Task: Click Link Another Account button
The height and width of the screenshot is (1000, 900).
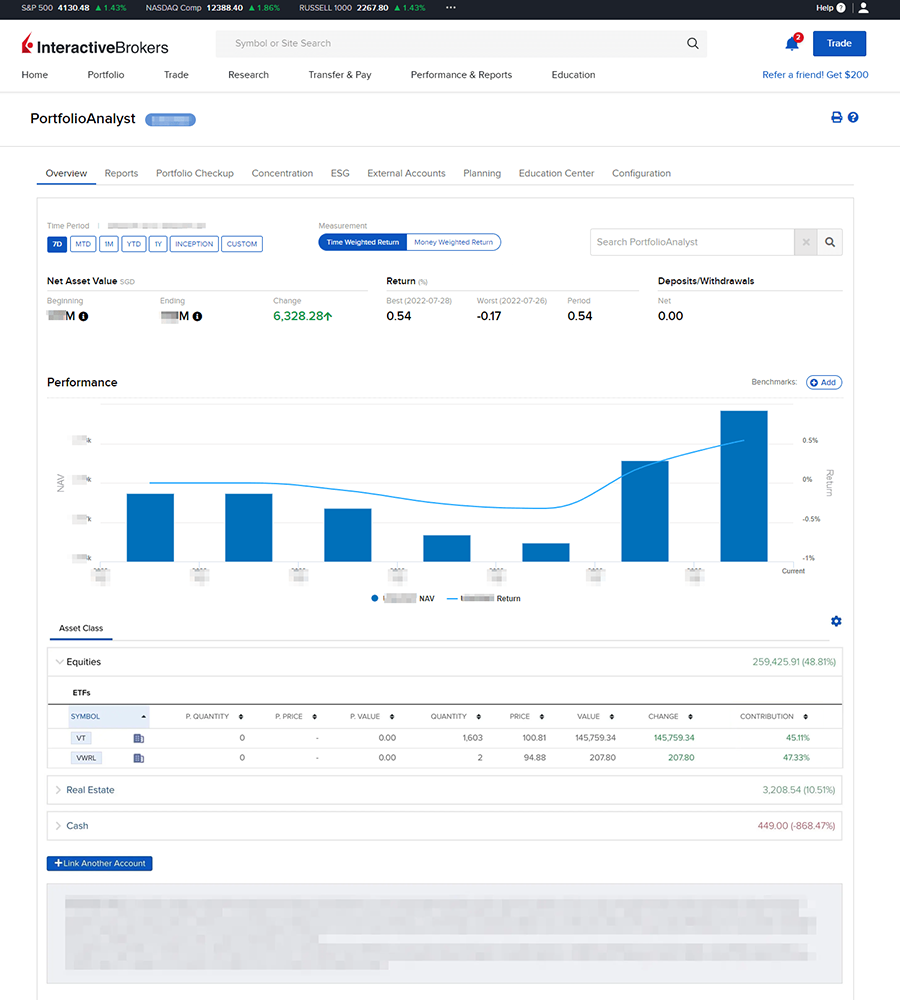Action: [x=100, y=863]
